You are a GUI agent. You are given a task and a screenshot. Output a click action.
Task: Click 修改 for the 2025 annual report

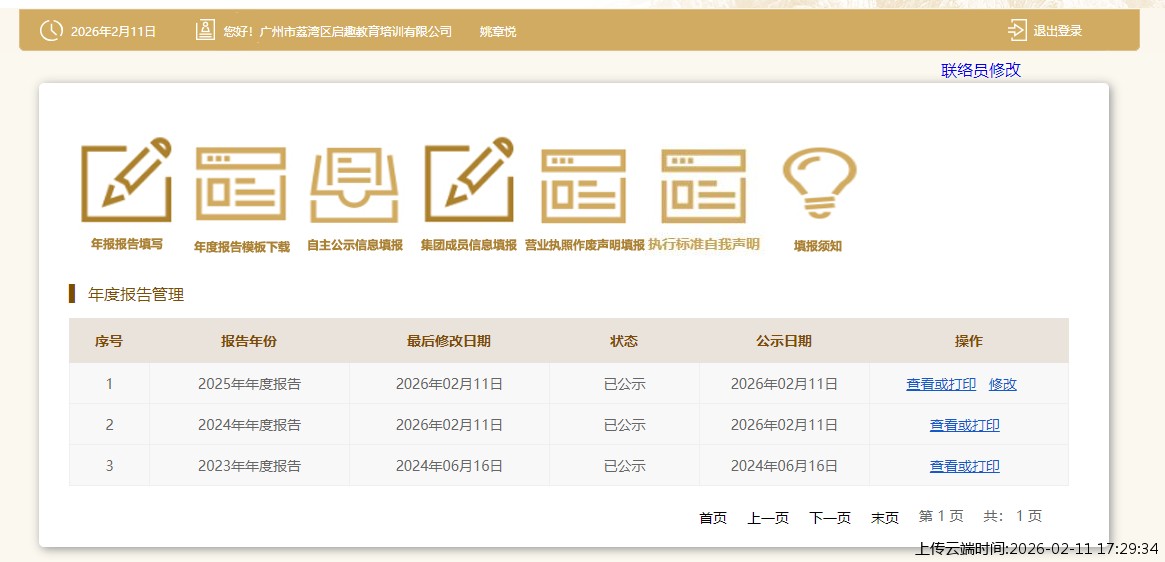tap(1002, 384)
